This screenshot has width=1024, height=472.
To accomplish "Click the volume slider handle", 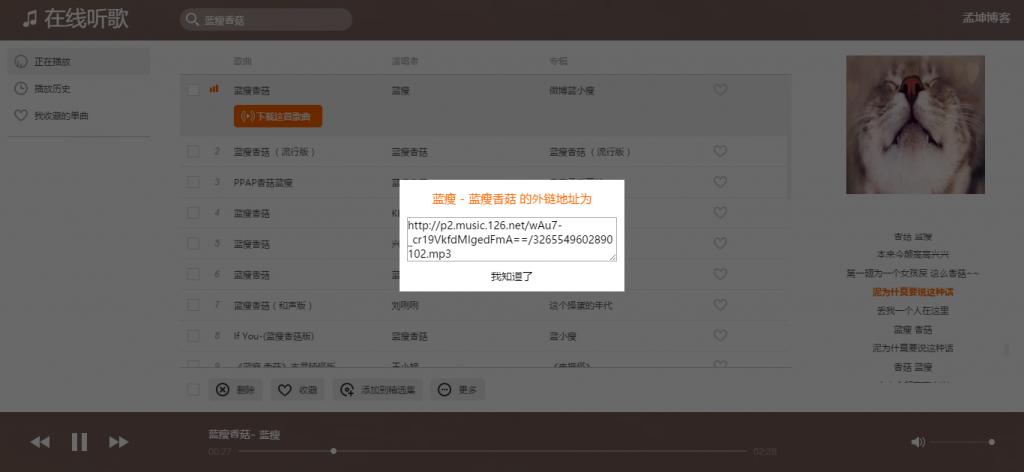I will point(991,442).
